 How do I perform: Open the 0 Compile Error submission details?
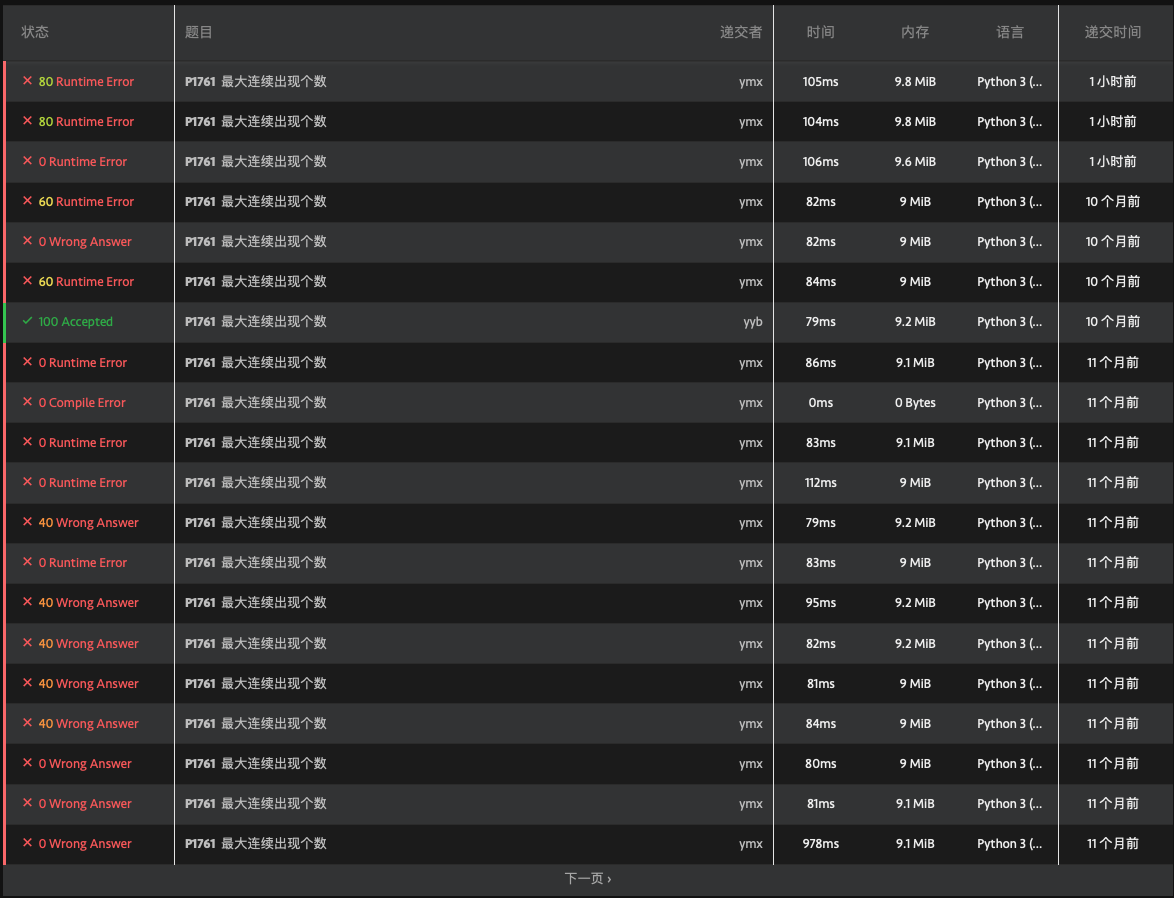(82, 403)
